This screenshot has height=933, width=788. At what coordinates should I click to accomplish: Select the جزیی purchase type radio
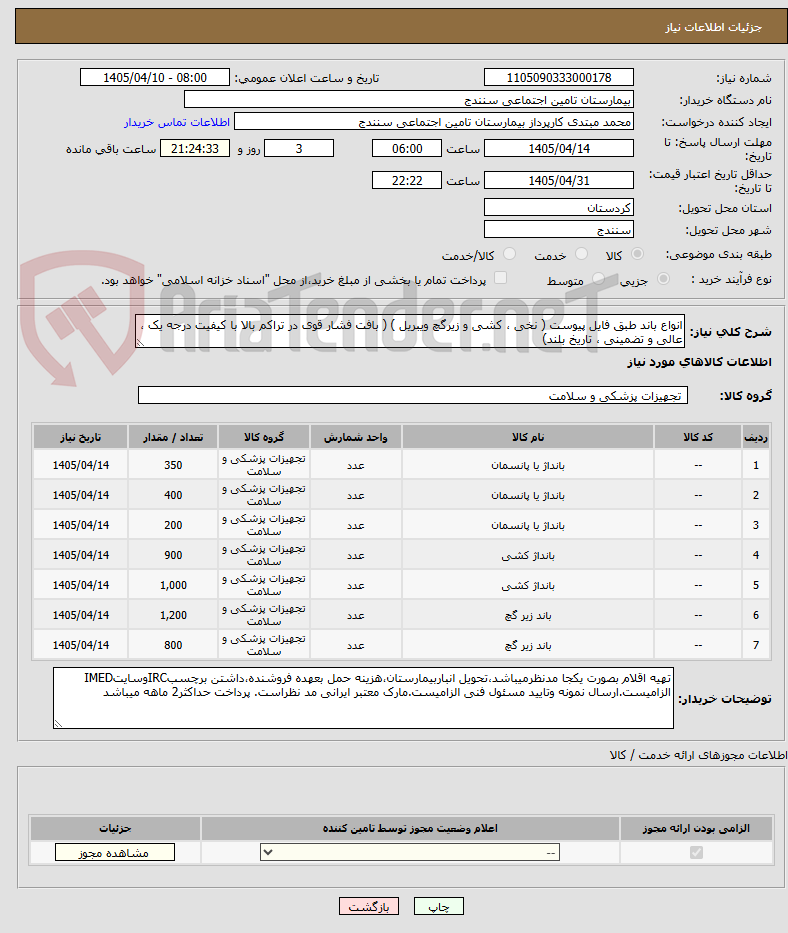coord(663,279)
